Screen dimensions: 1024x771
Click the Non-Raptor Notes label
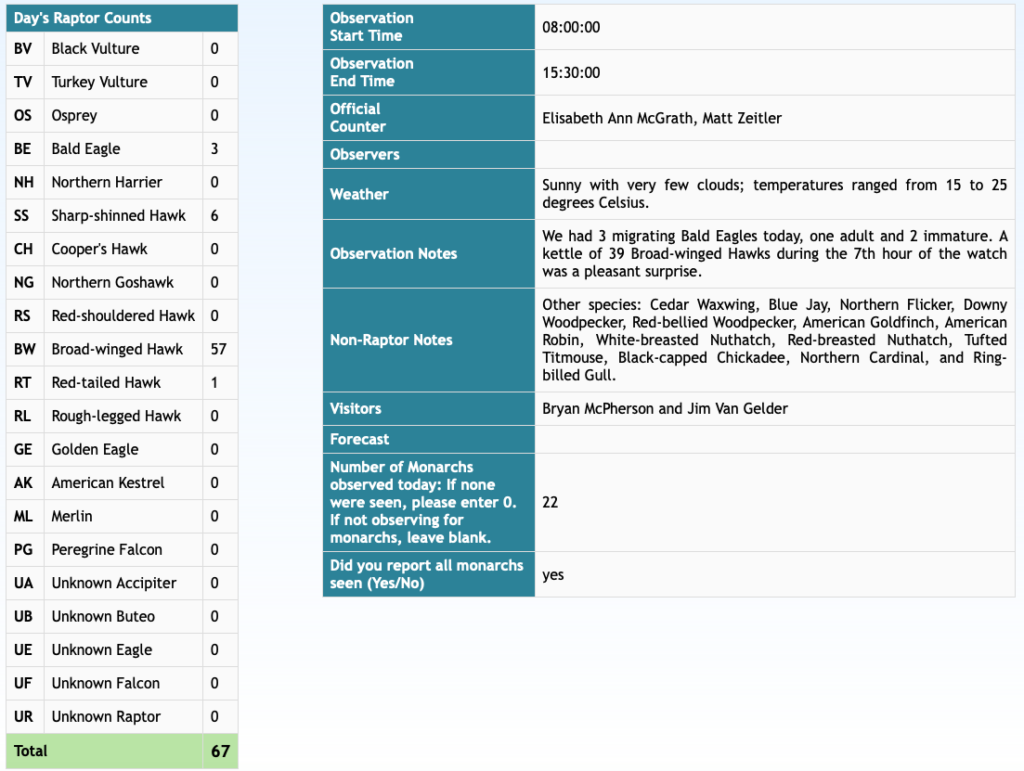point(391,340)
